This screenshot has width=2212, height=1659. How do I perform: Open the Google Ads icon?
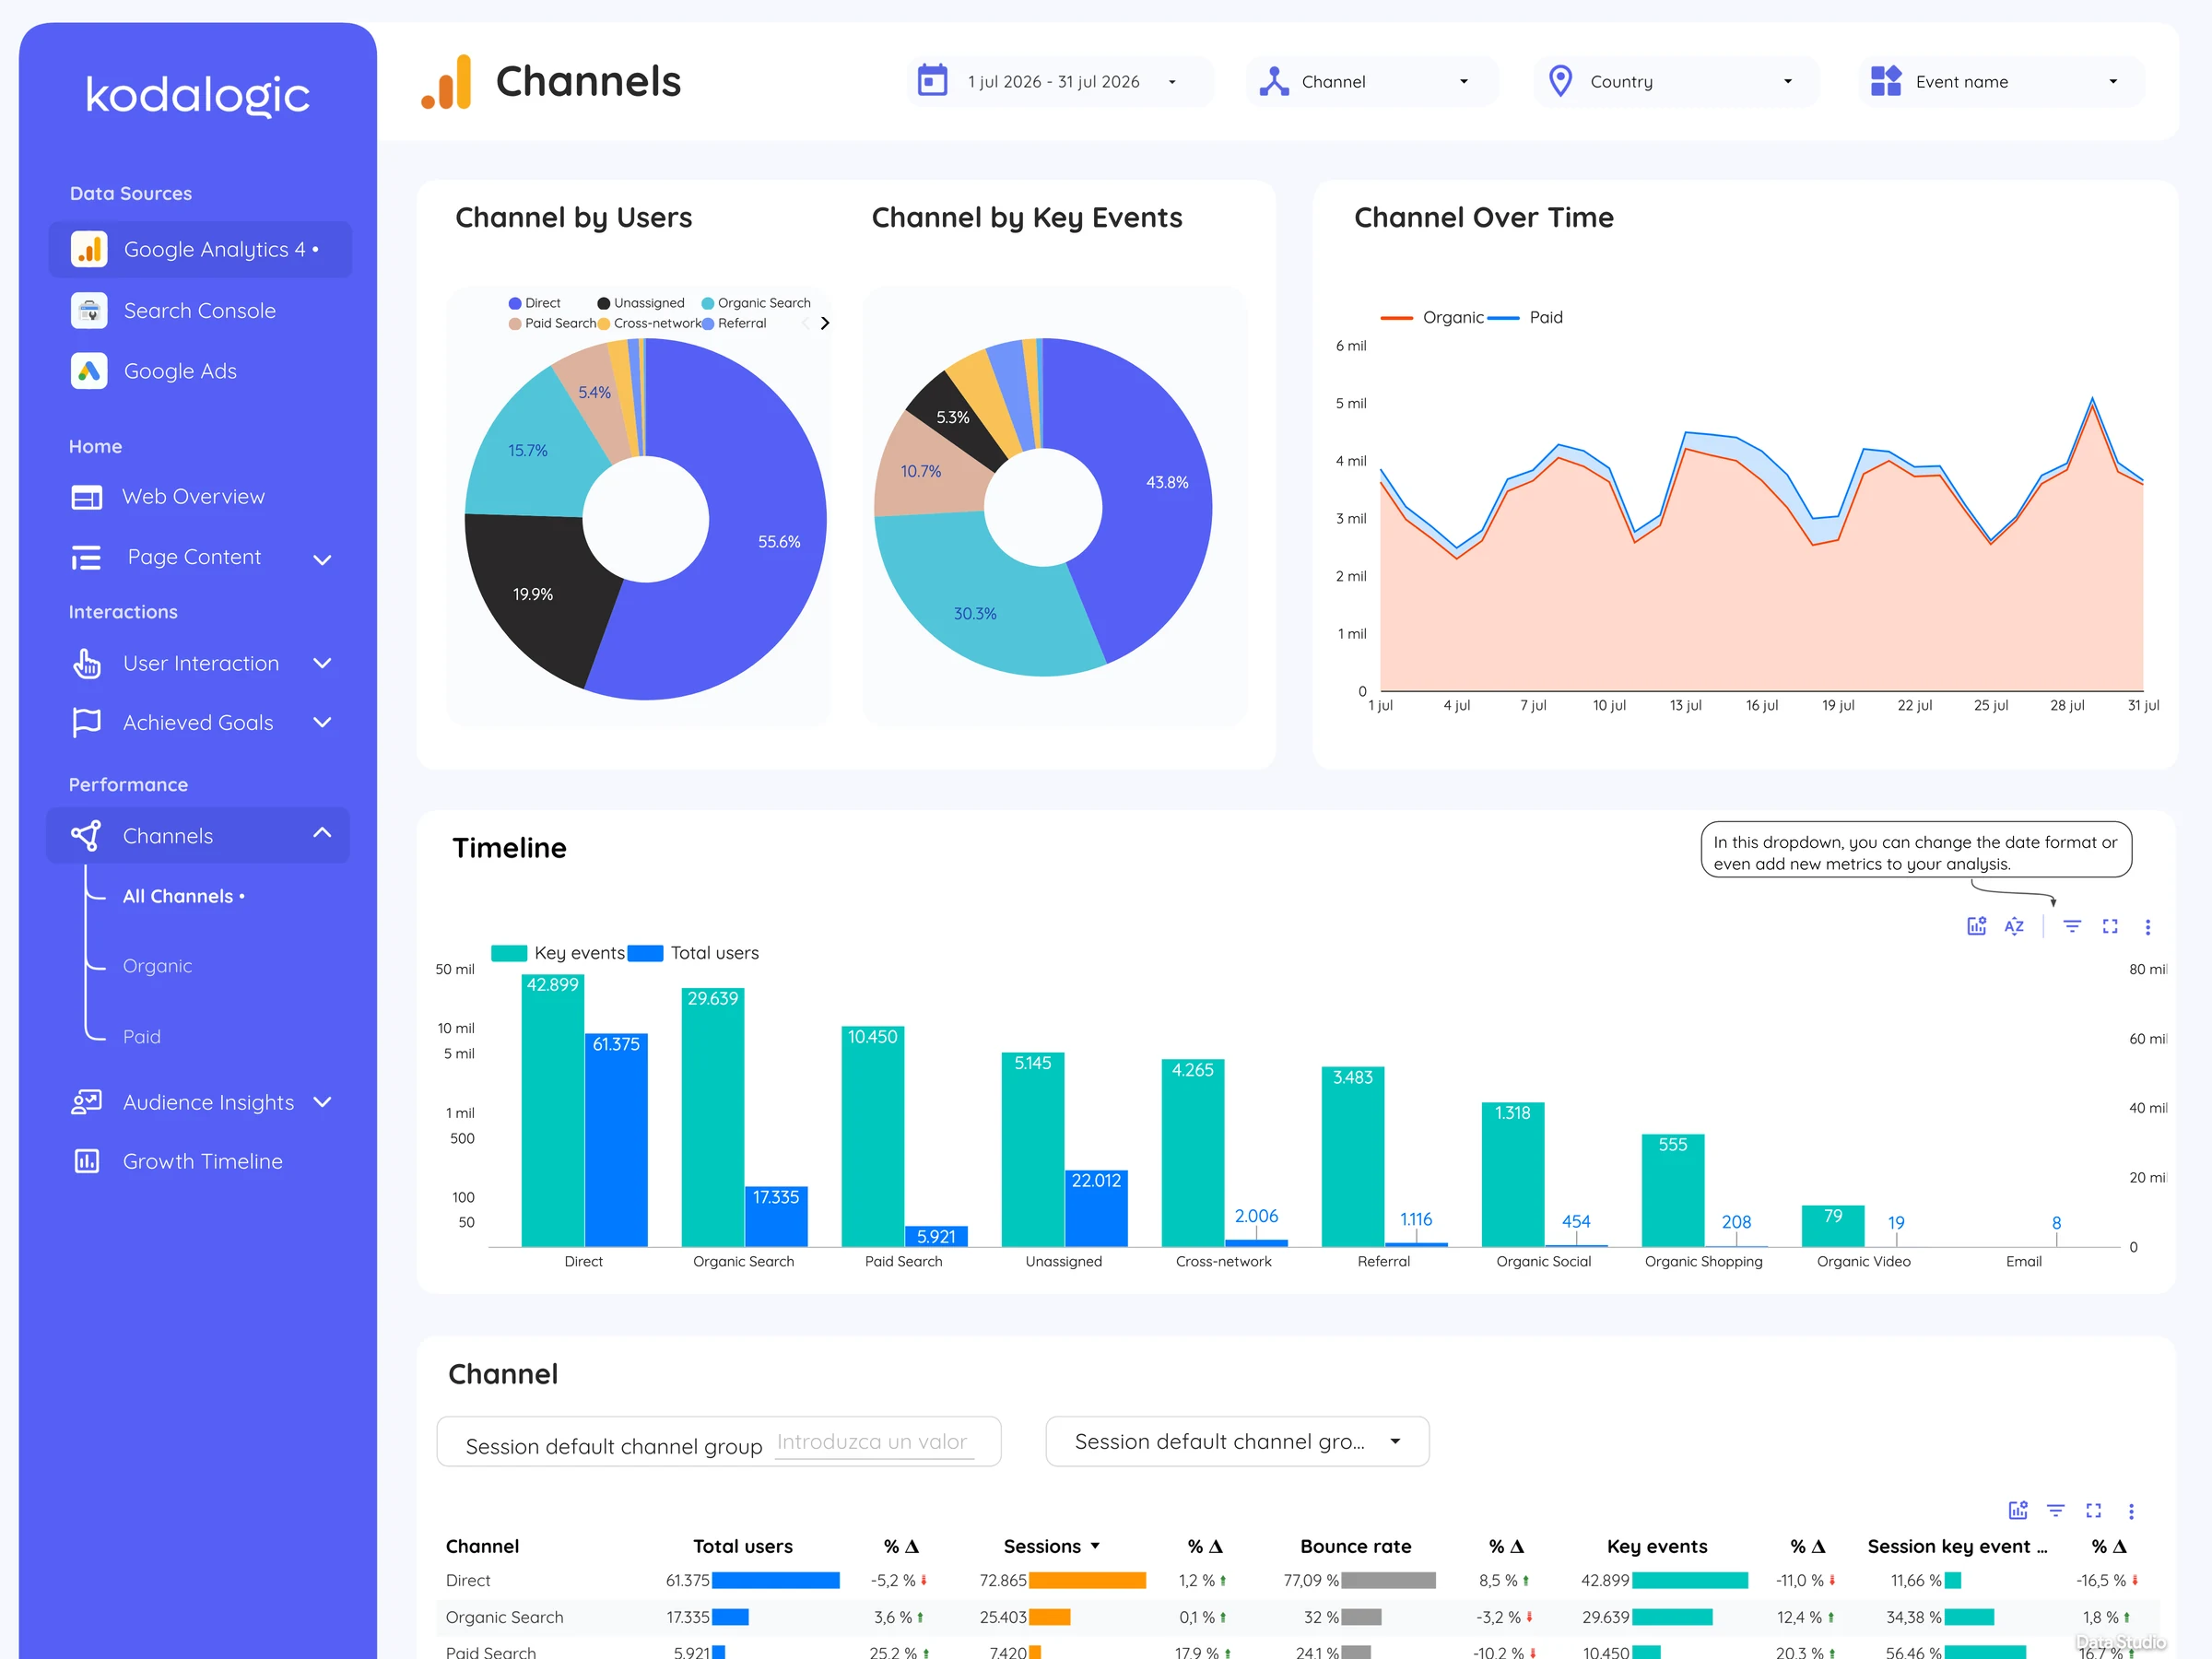click(x=89, y=371)
